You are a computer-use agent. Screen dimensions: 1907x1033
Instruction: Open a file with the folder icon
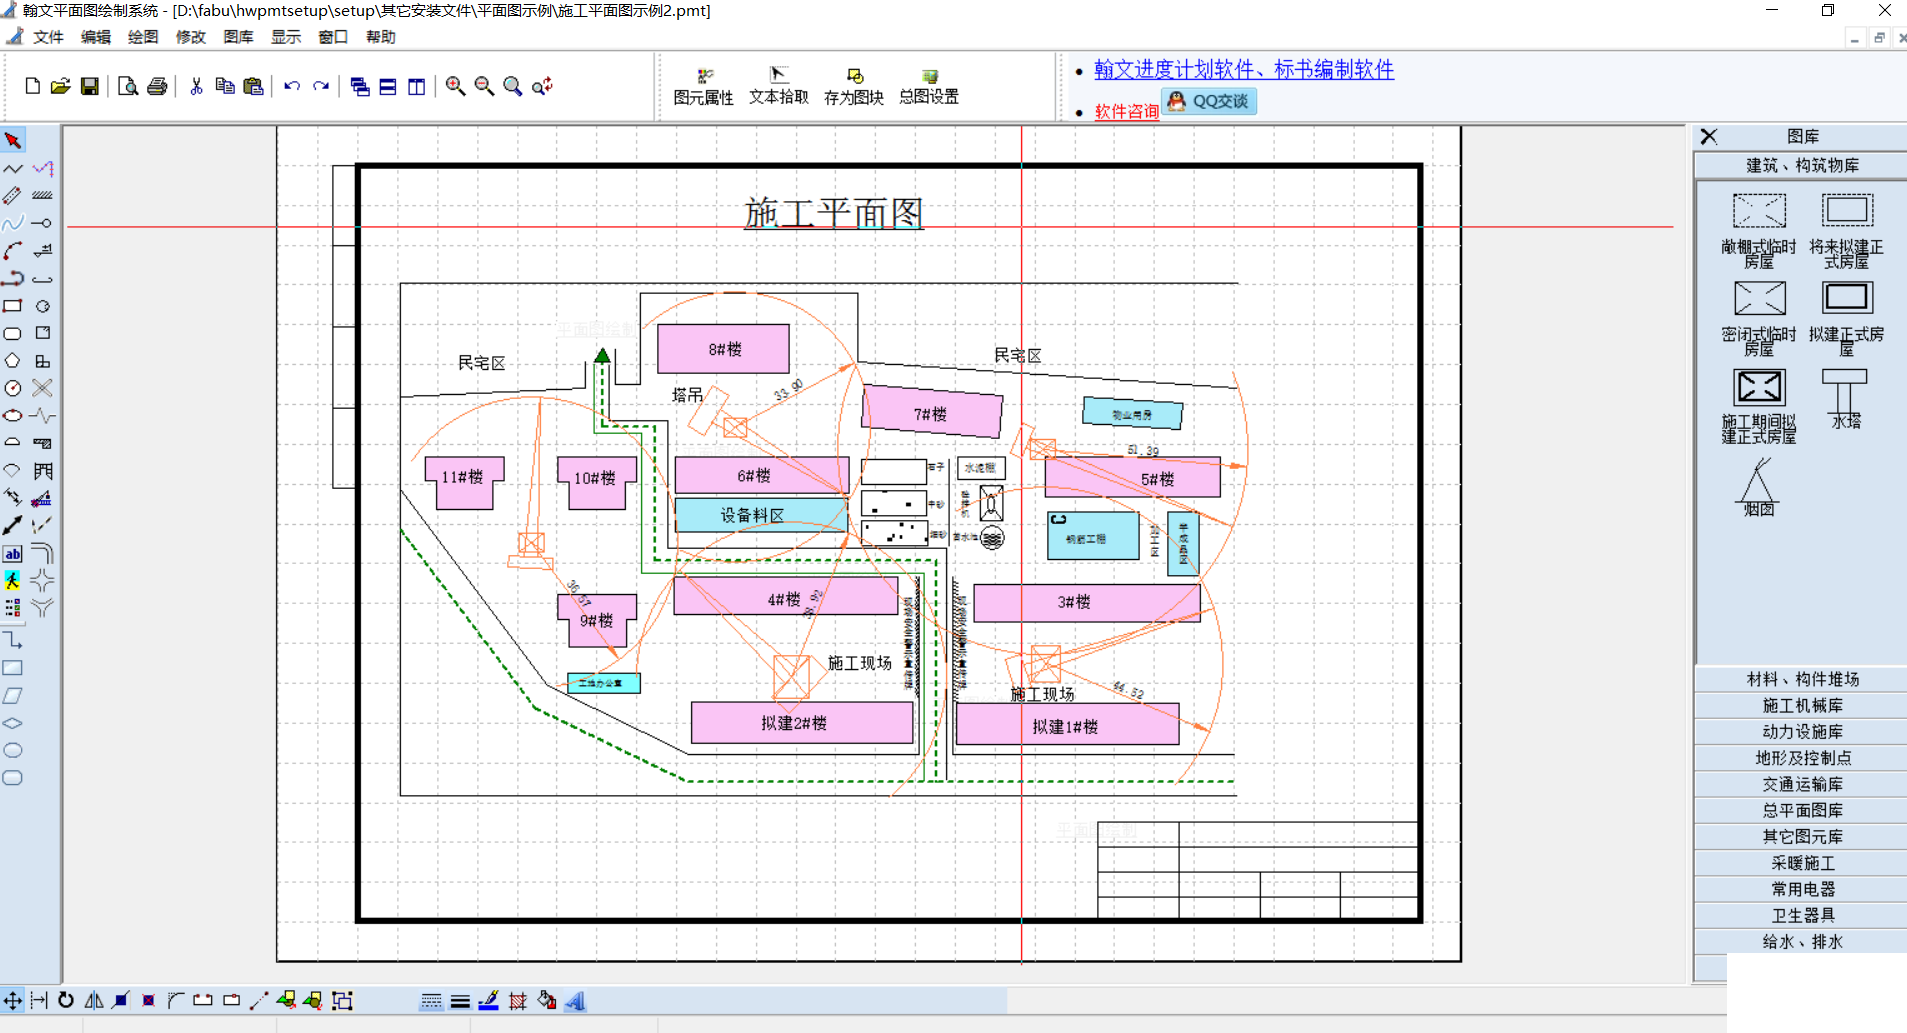tap(60, 86)
